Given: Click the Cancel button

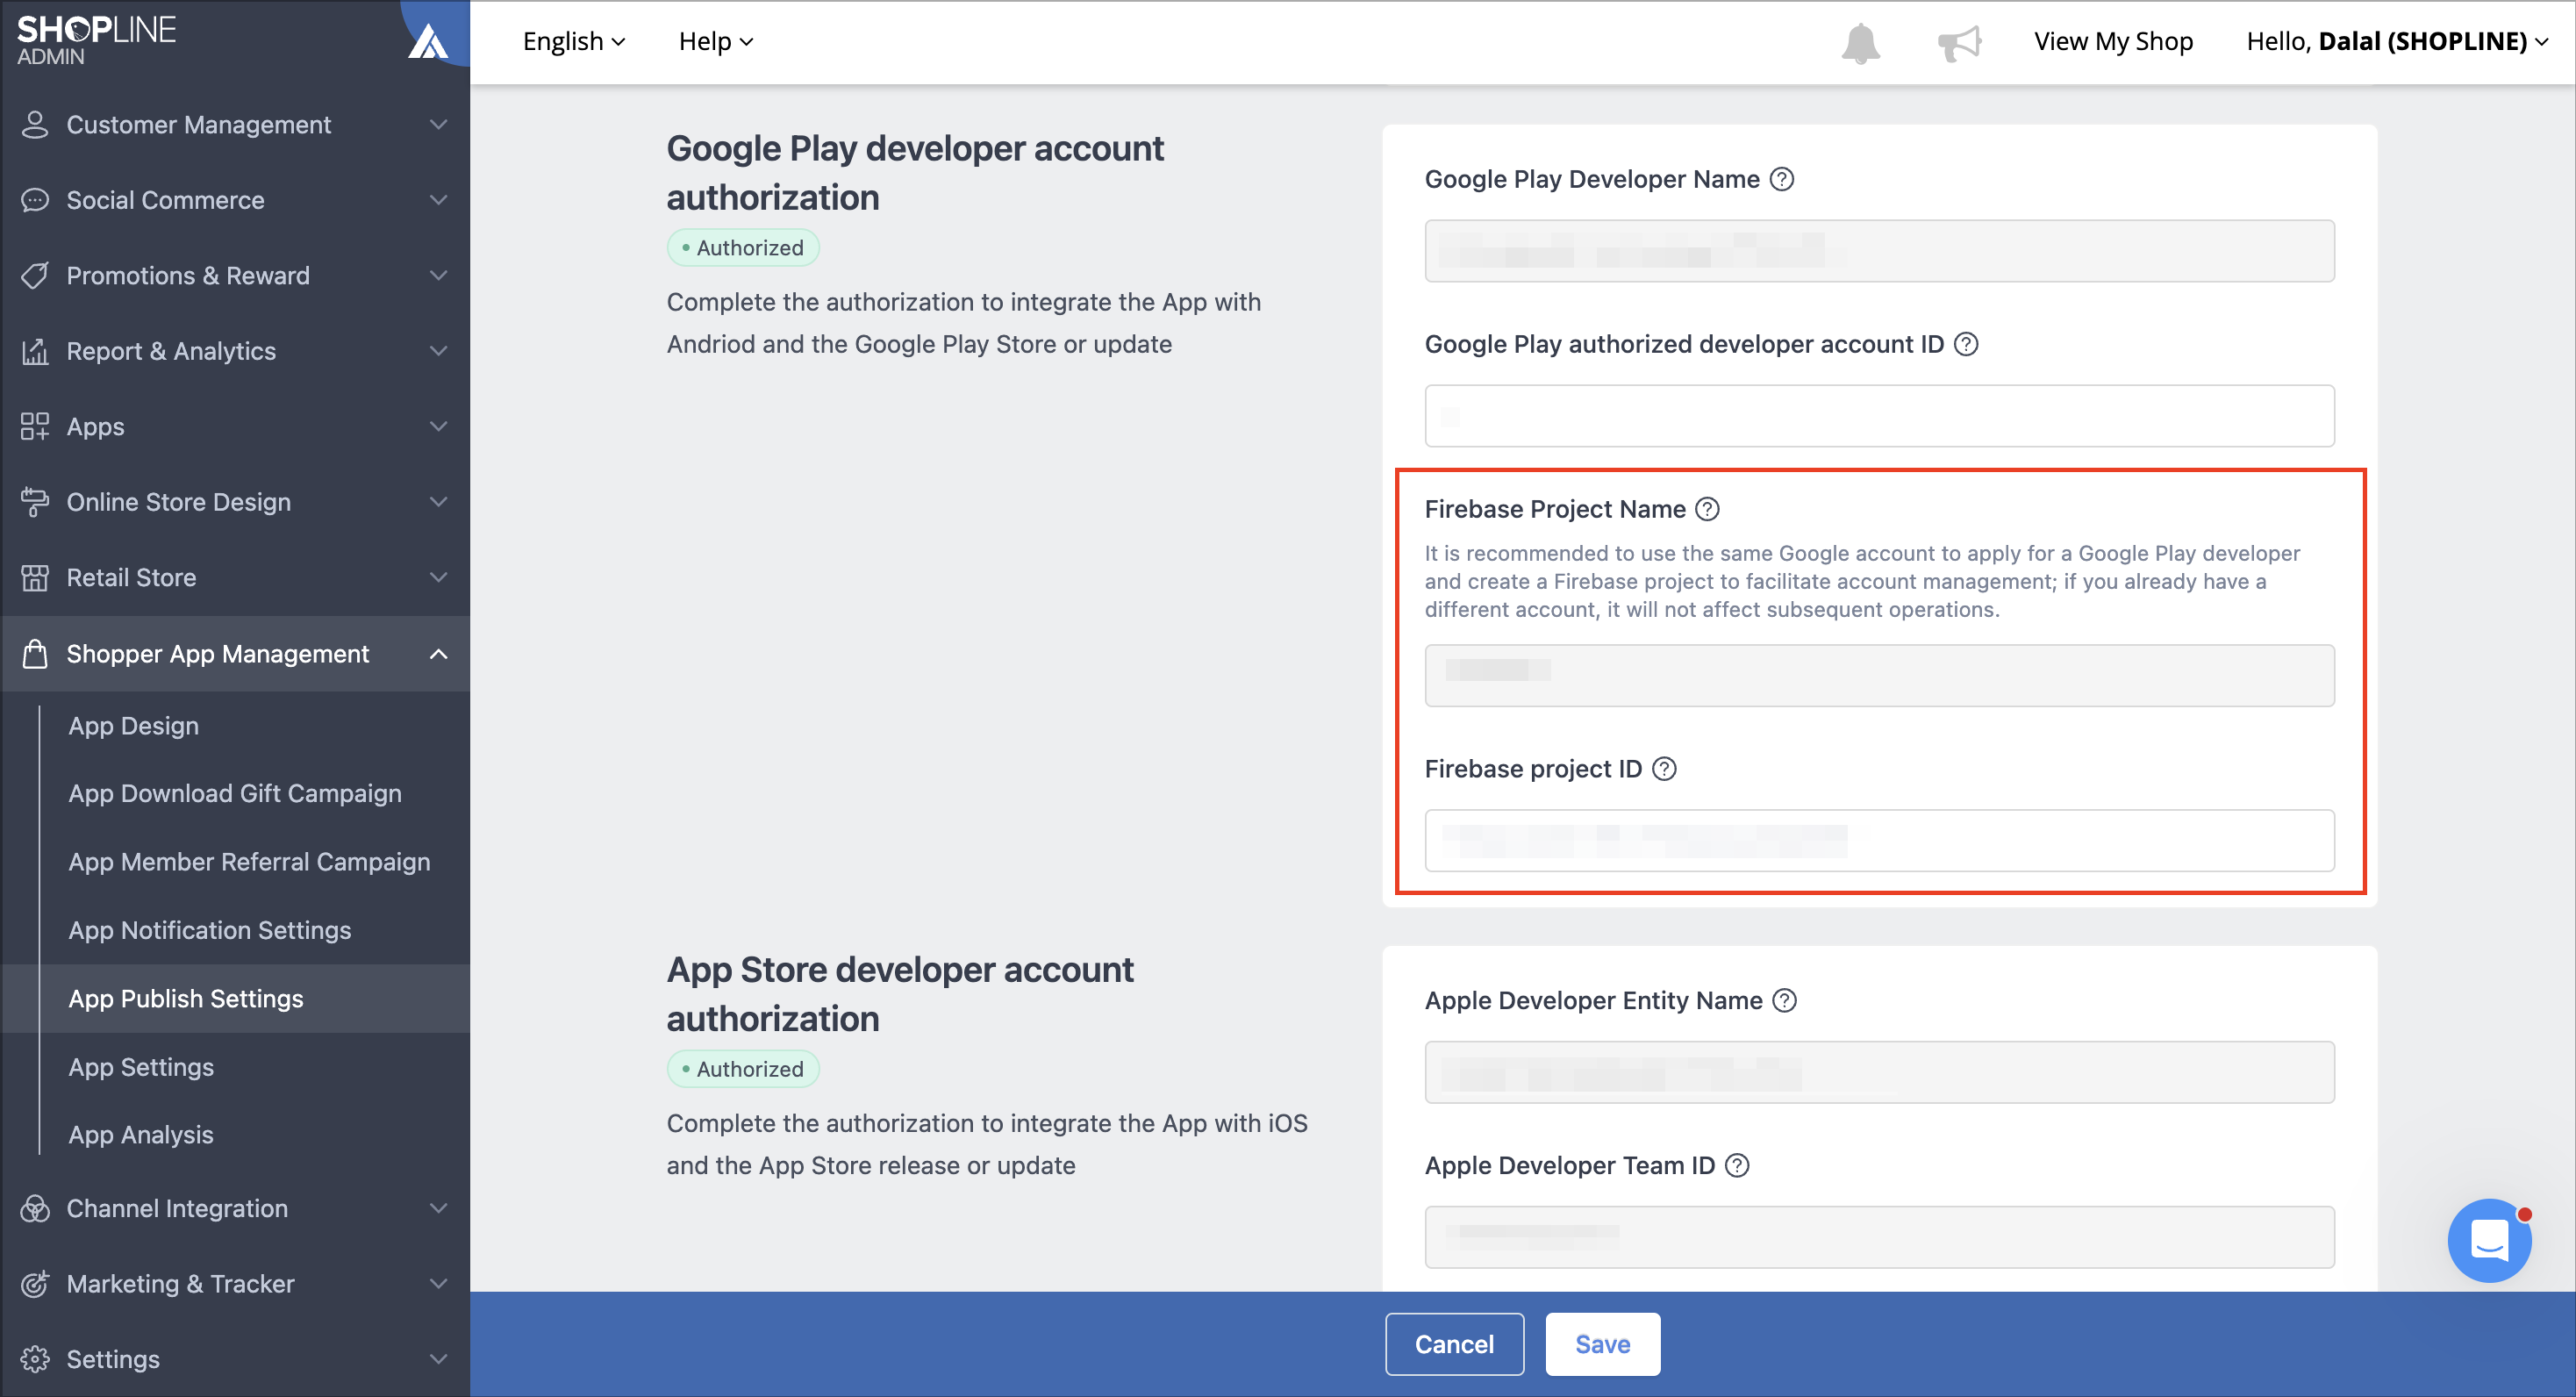Looking at the screenshot, I should [x=1454, y=1344].
